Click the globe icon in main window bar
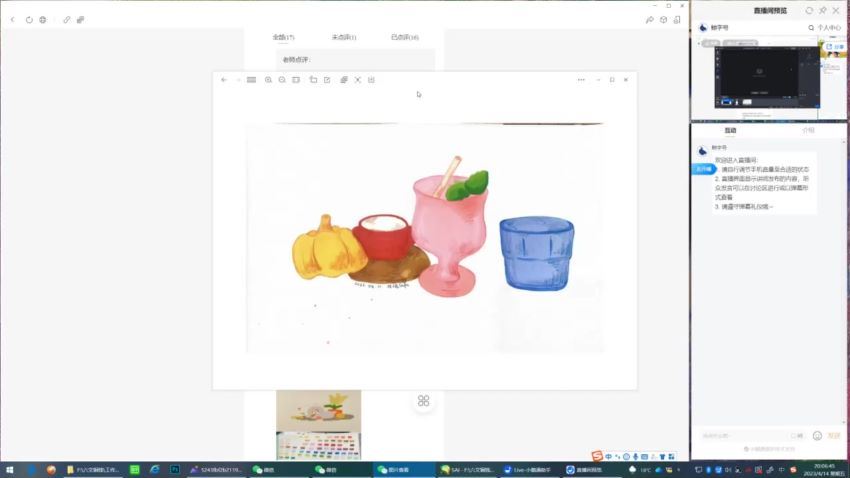Viewport: 850px width, 478px height. point(43,20)
